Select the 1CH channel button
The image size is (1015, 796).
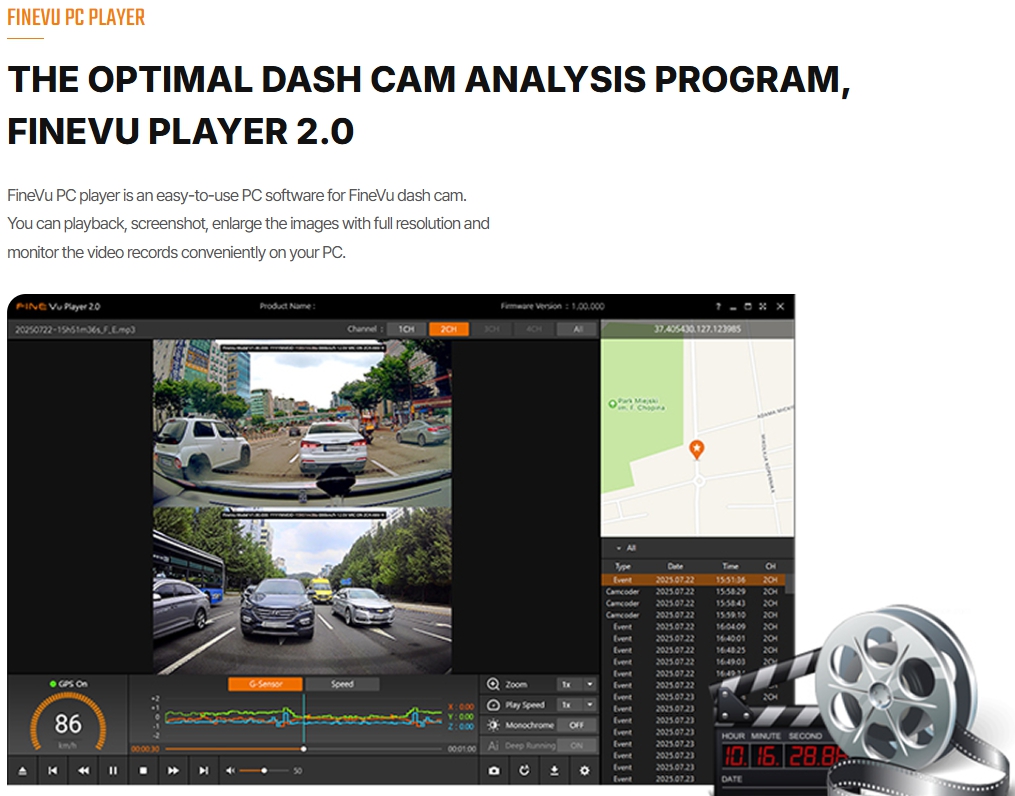(406, 329)
